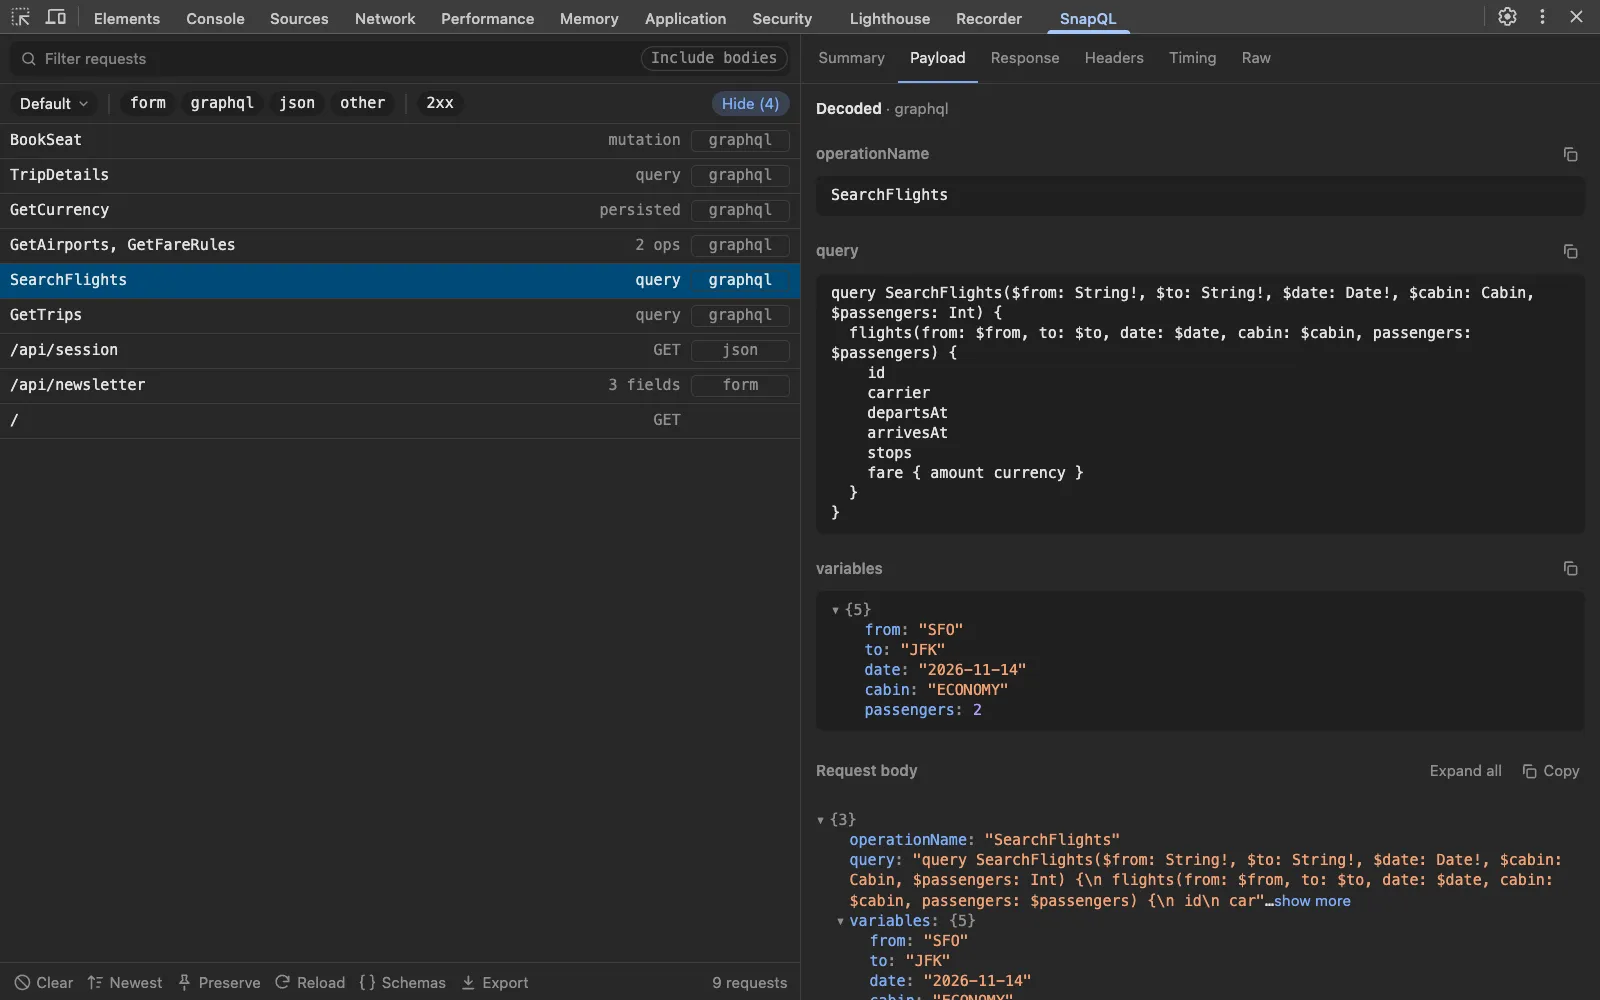Copy the variables block

1570,568
